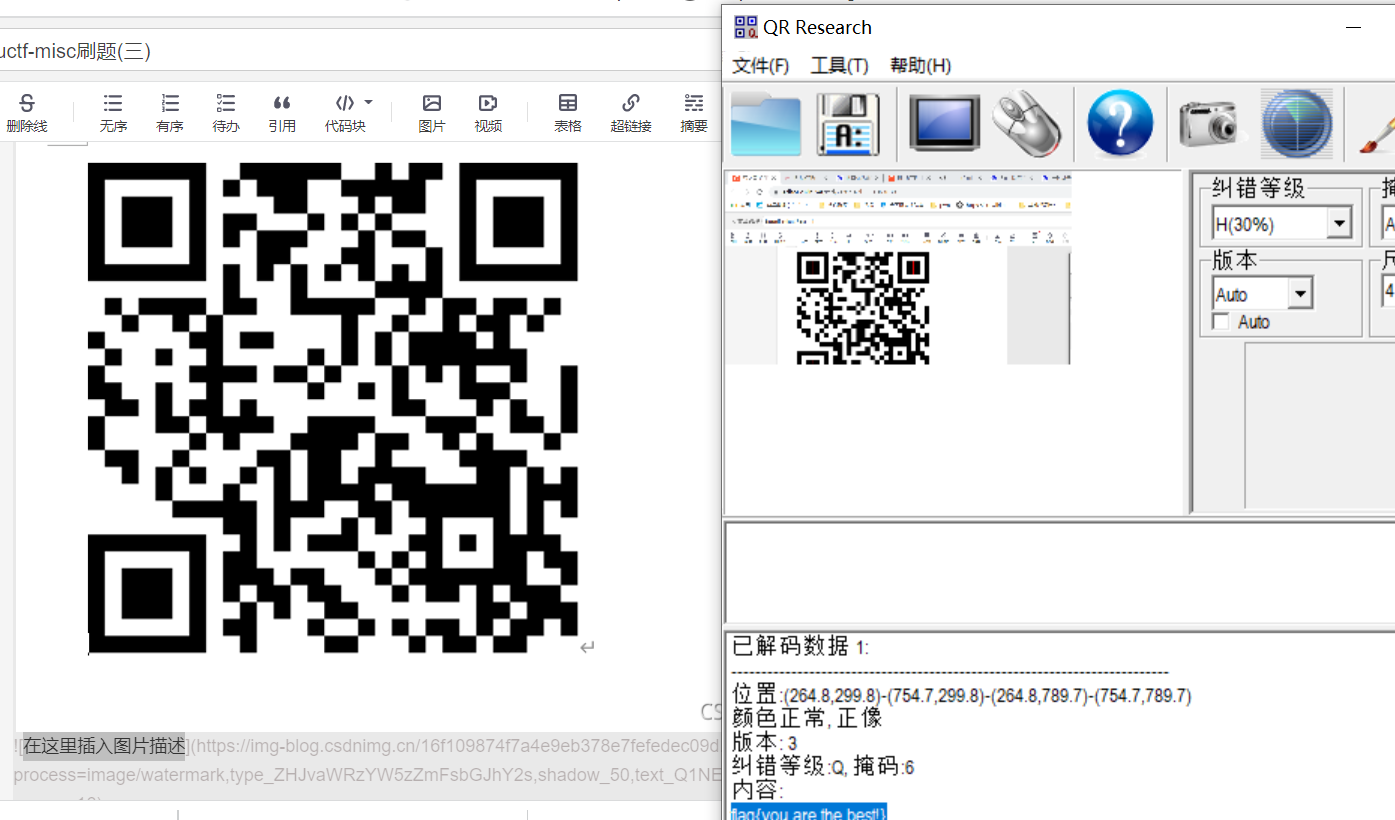This screenshot has height=820, width=1395.
Task: Click the large QR code image in editor
Action: click(333, 408)
